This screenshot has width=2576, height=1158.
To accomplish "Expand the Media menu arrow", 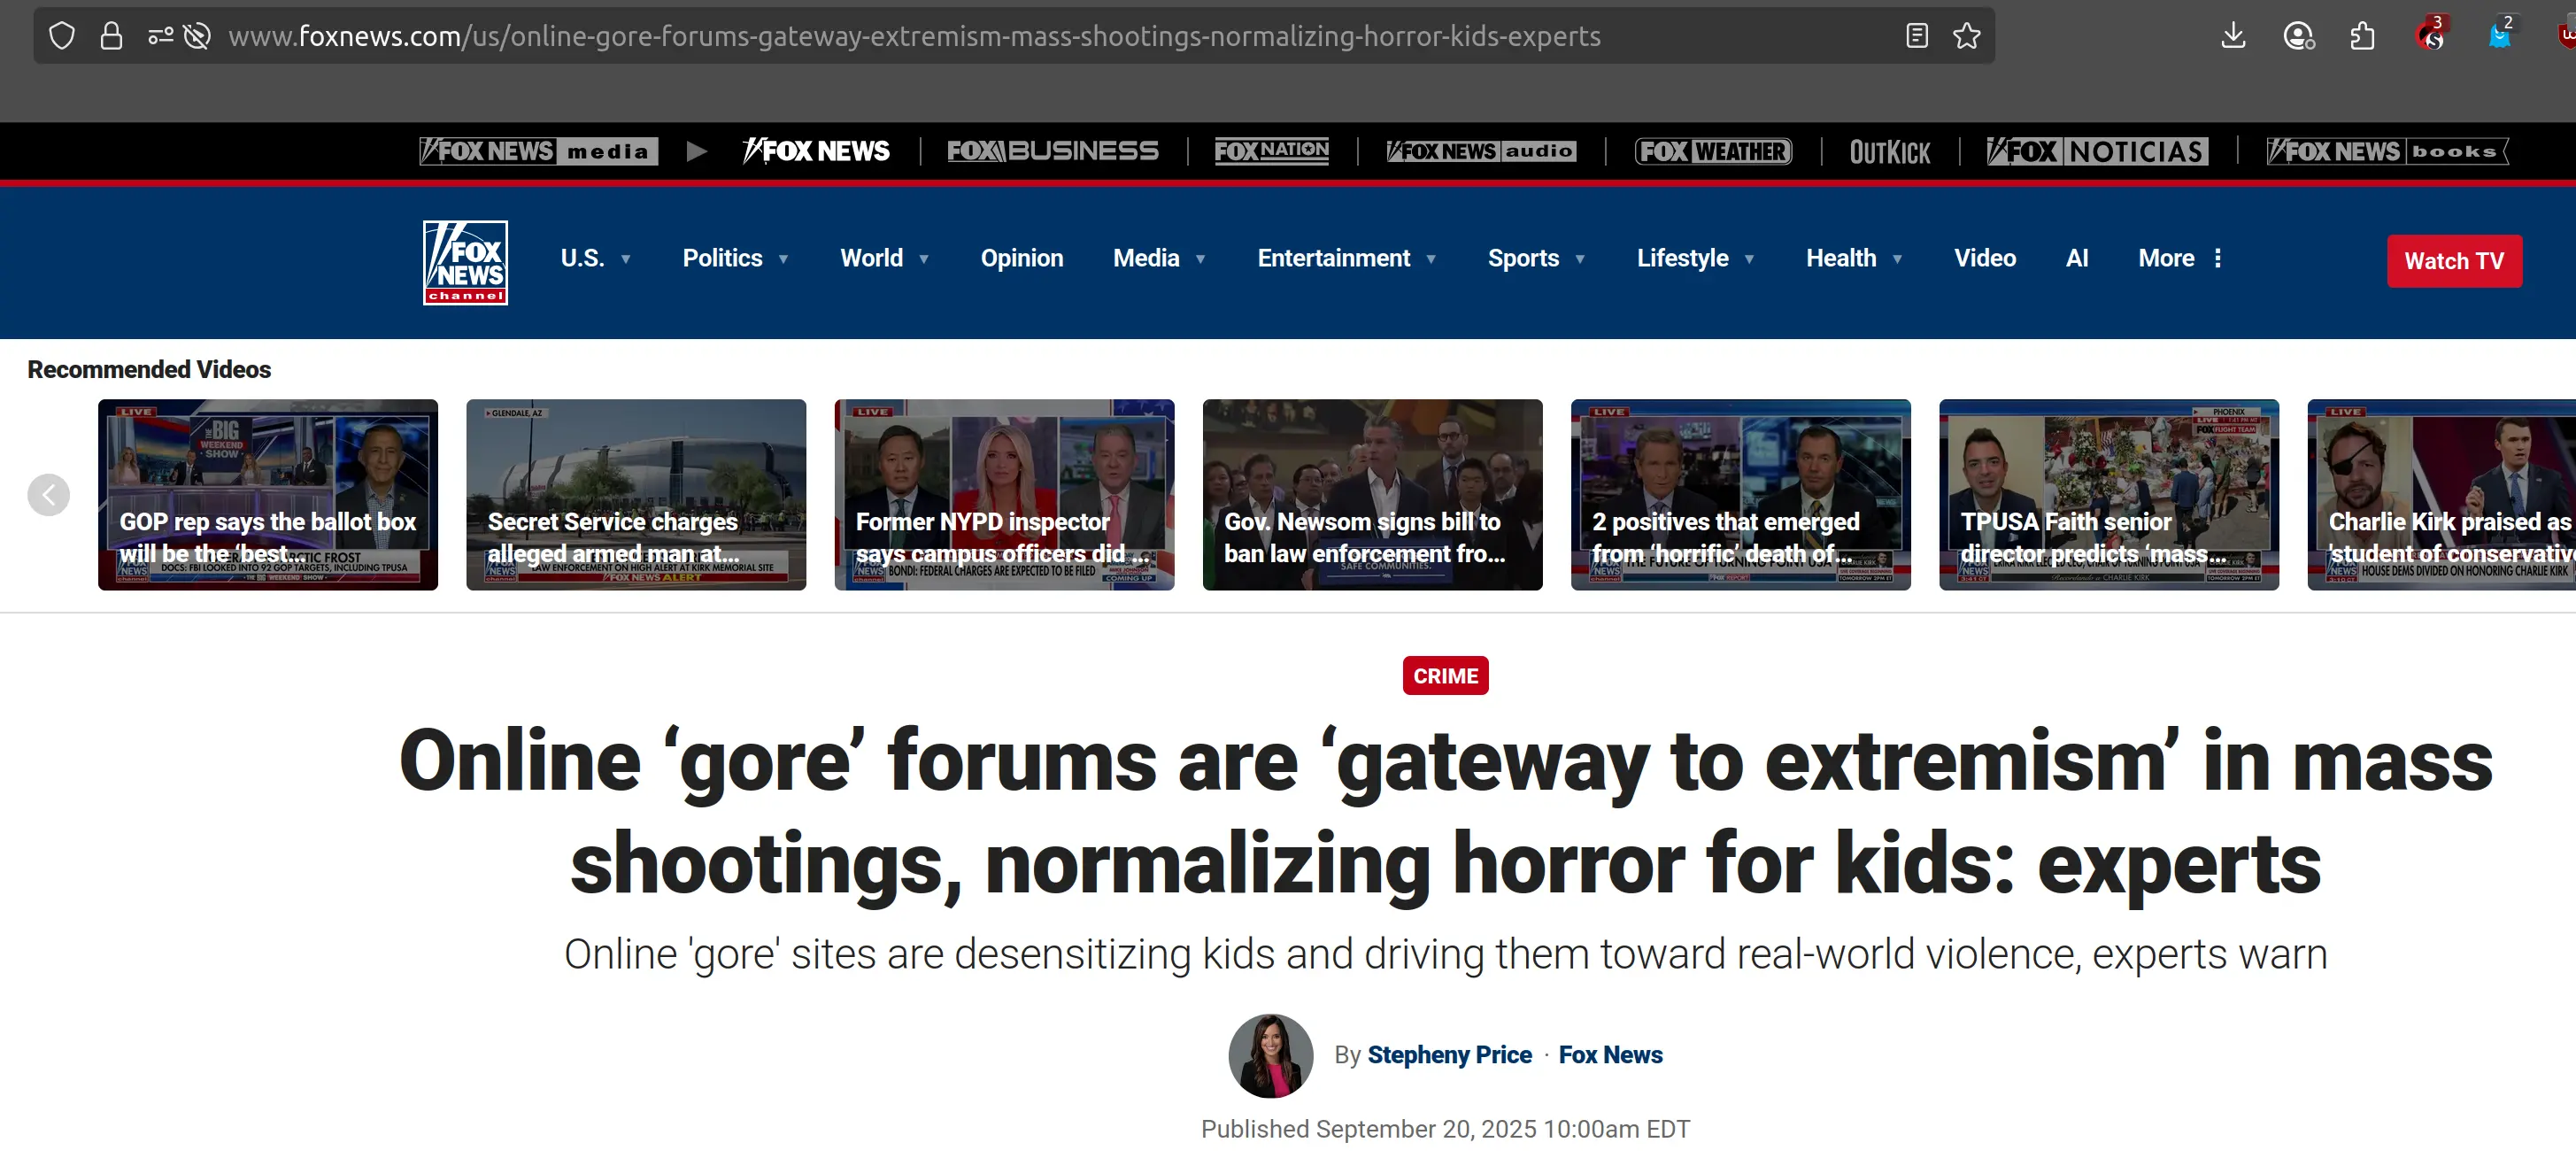I will click(x=1200, y=259).
